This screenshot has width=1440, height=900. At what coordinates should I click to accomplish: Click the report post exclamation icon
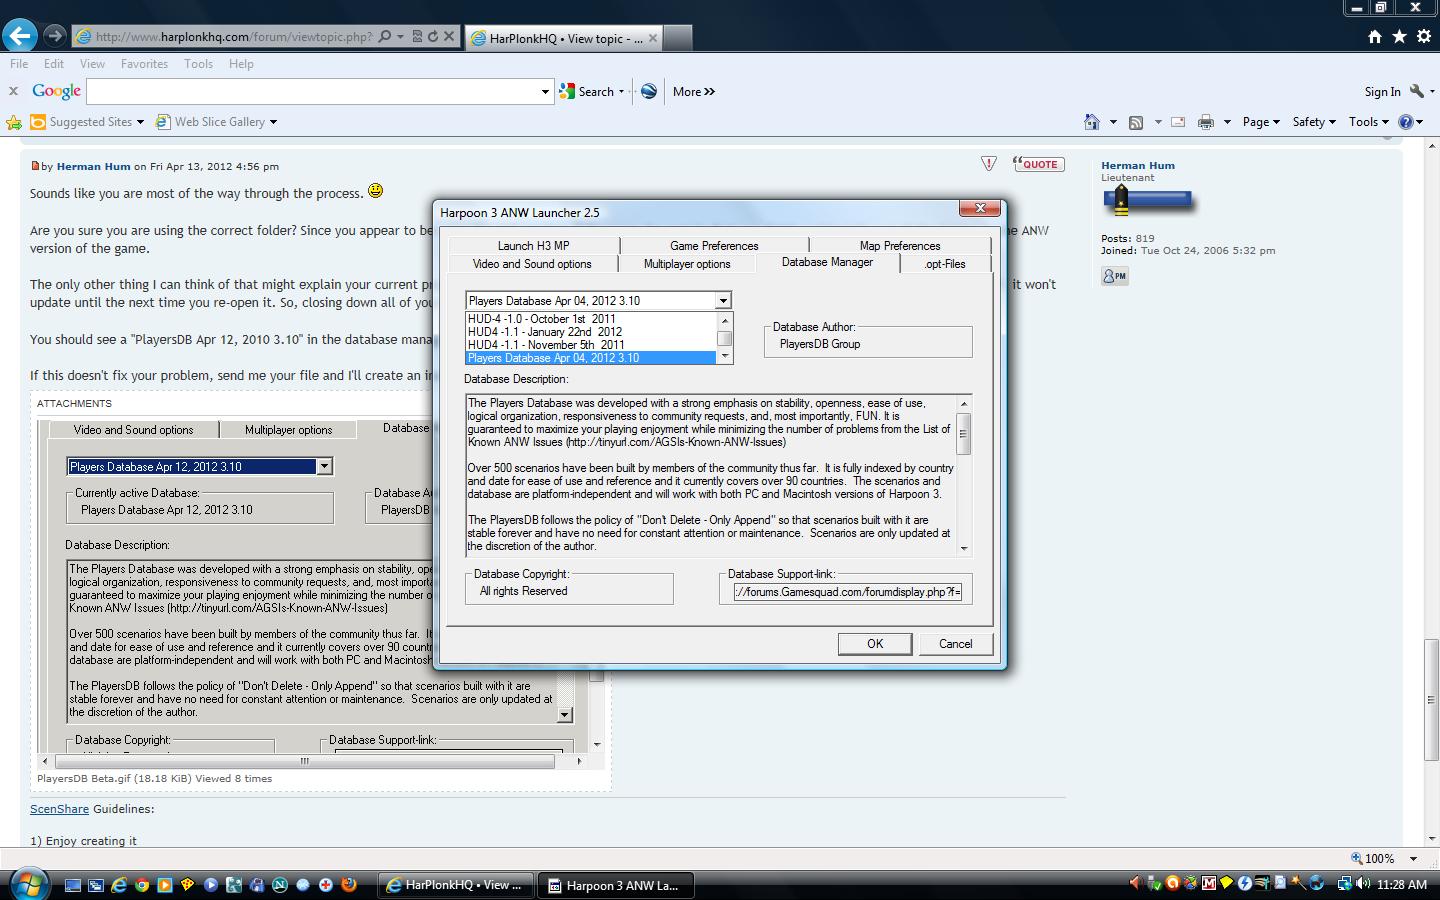[x=988, y=164]
